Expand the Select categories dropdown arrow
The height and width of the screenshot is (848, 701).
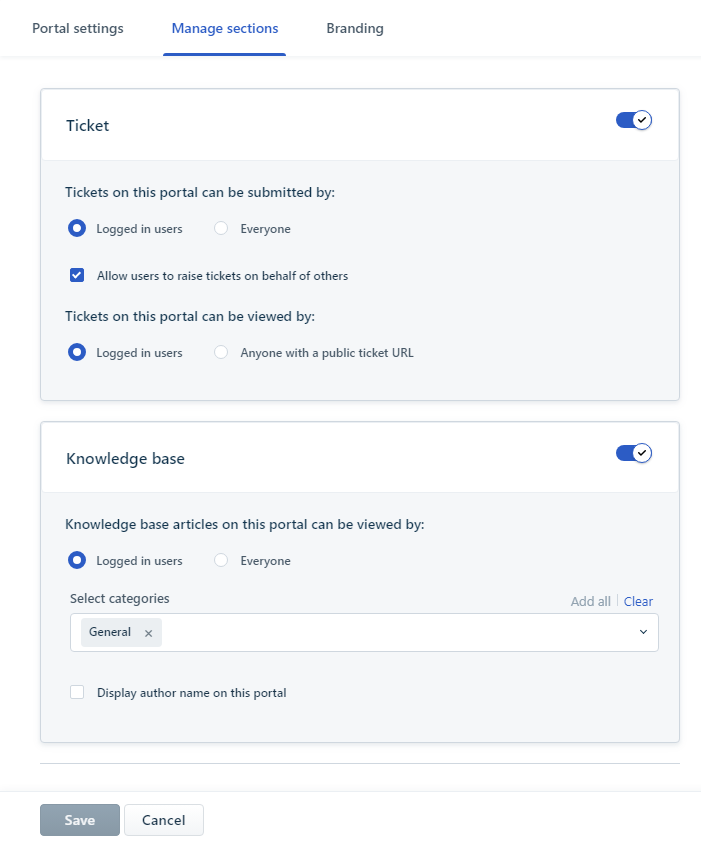tap(643, 632)
